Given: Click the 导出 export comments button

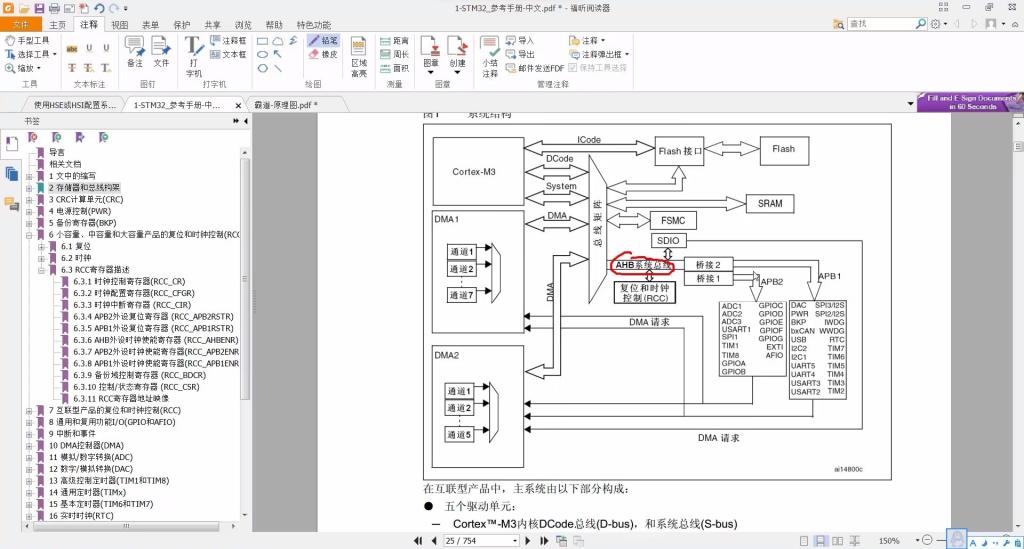Looking at the screenshot, I should point(520,54).
